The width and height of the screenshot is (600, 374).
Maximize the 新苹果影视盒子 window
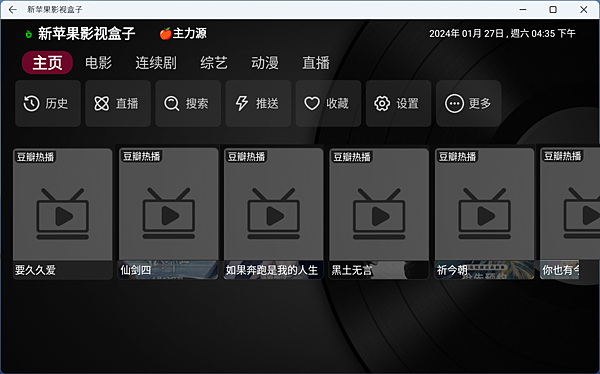coord(553,10)
